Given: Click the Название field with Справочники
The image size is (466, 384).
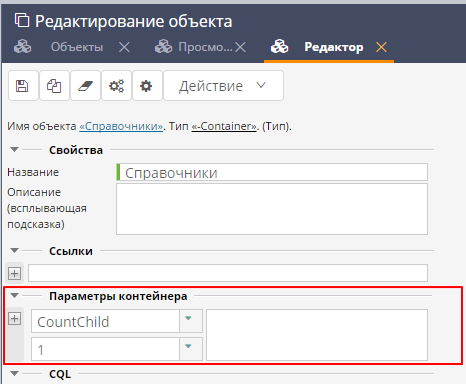Looking at the screenshot, I should (x=272, y=172).
